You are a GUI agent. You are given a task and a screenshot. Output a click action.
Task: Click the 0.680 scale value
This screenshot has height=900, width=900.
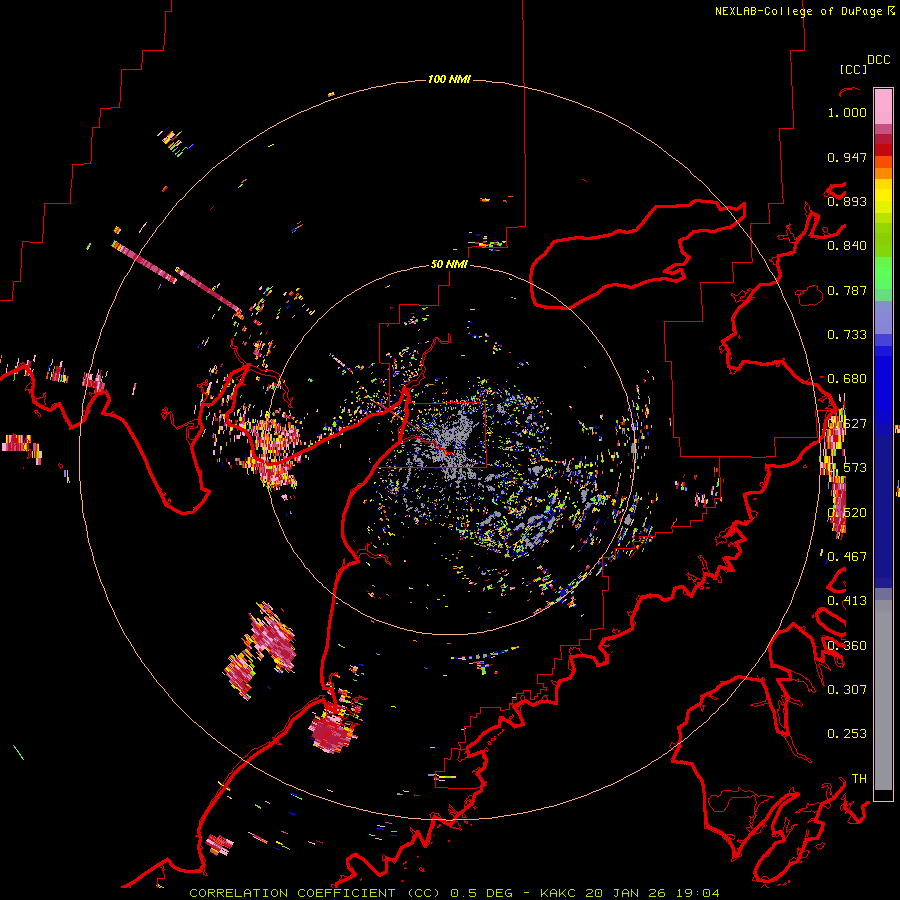(x=847, y=379)
